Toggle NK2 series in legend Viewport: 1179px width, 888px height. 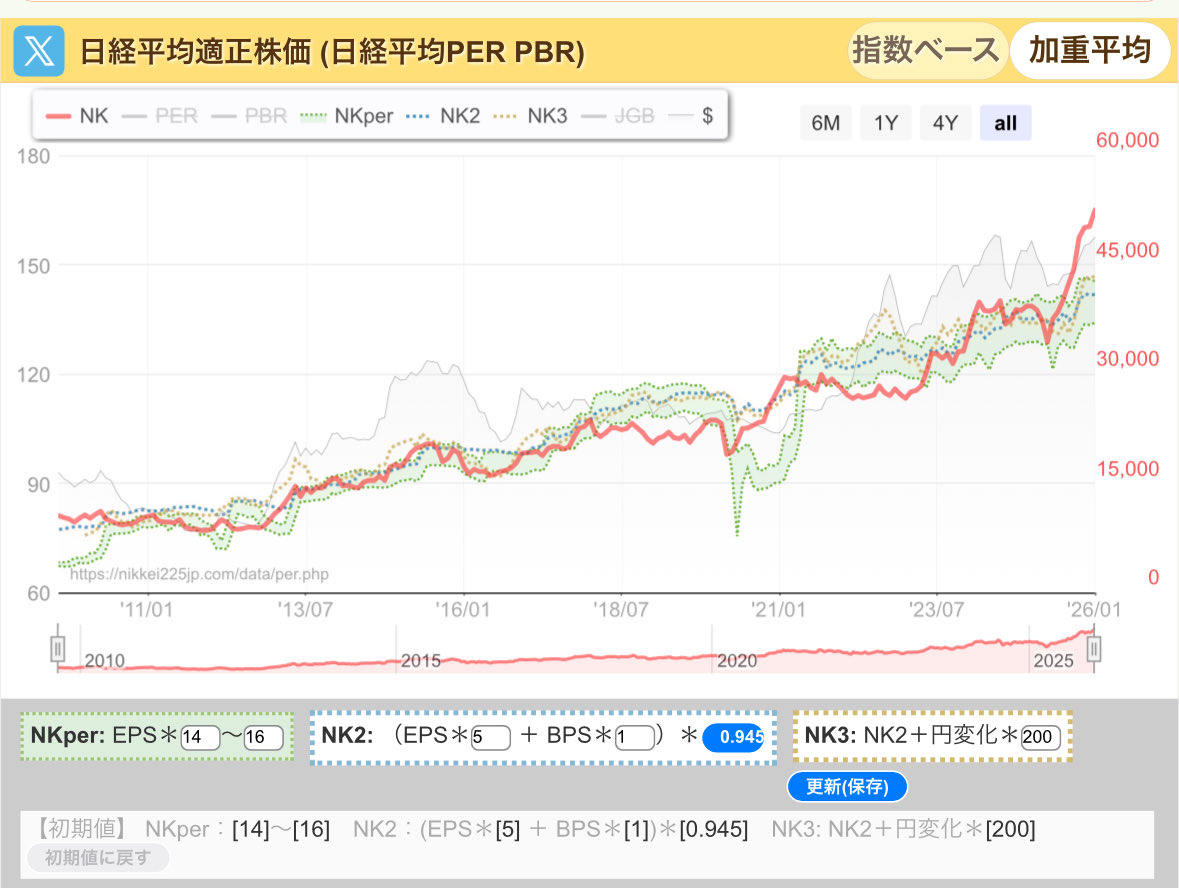[x=443, y=116]
